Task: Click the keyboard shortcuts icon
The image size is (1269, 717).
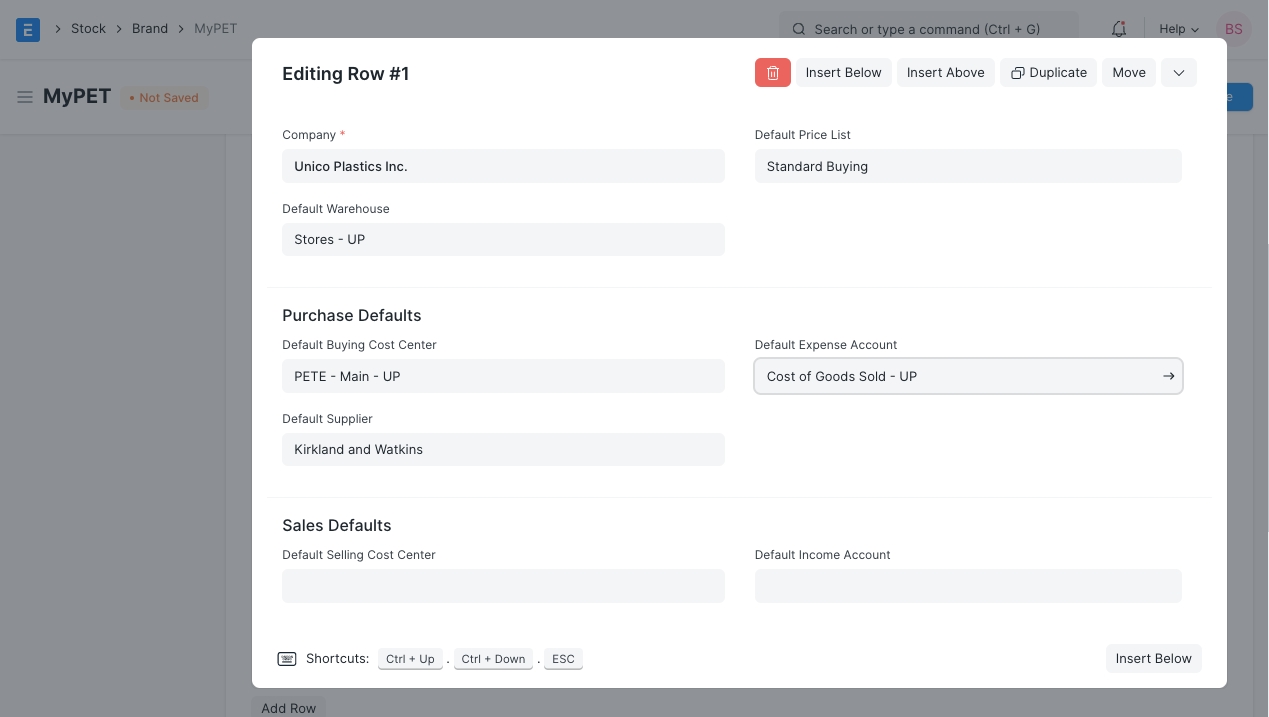Action: point(287,659)
